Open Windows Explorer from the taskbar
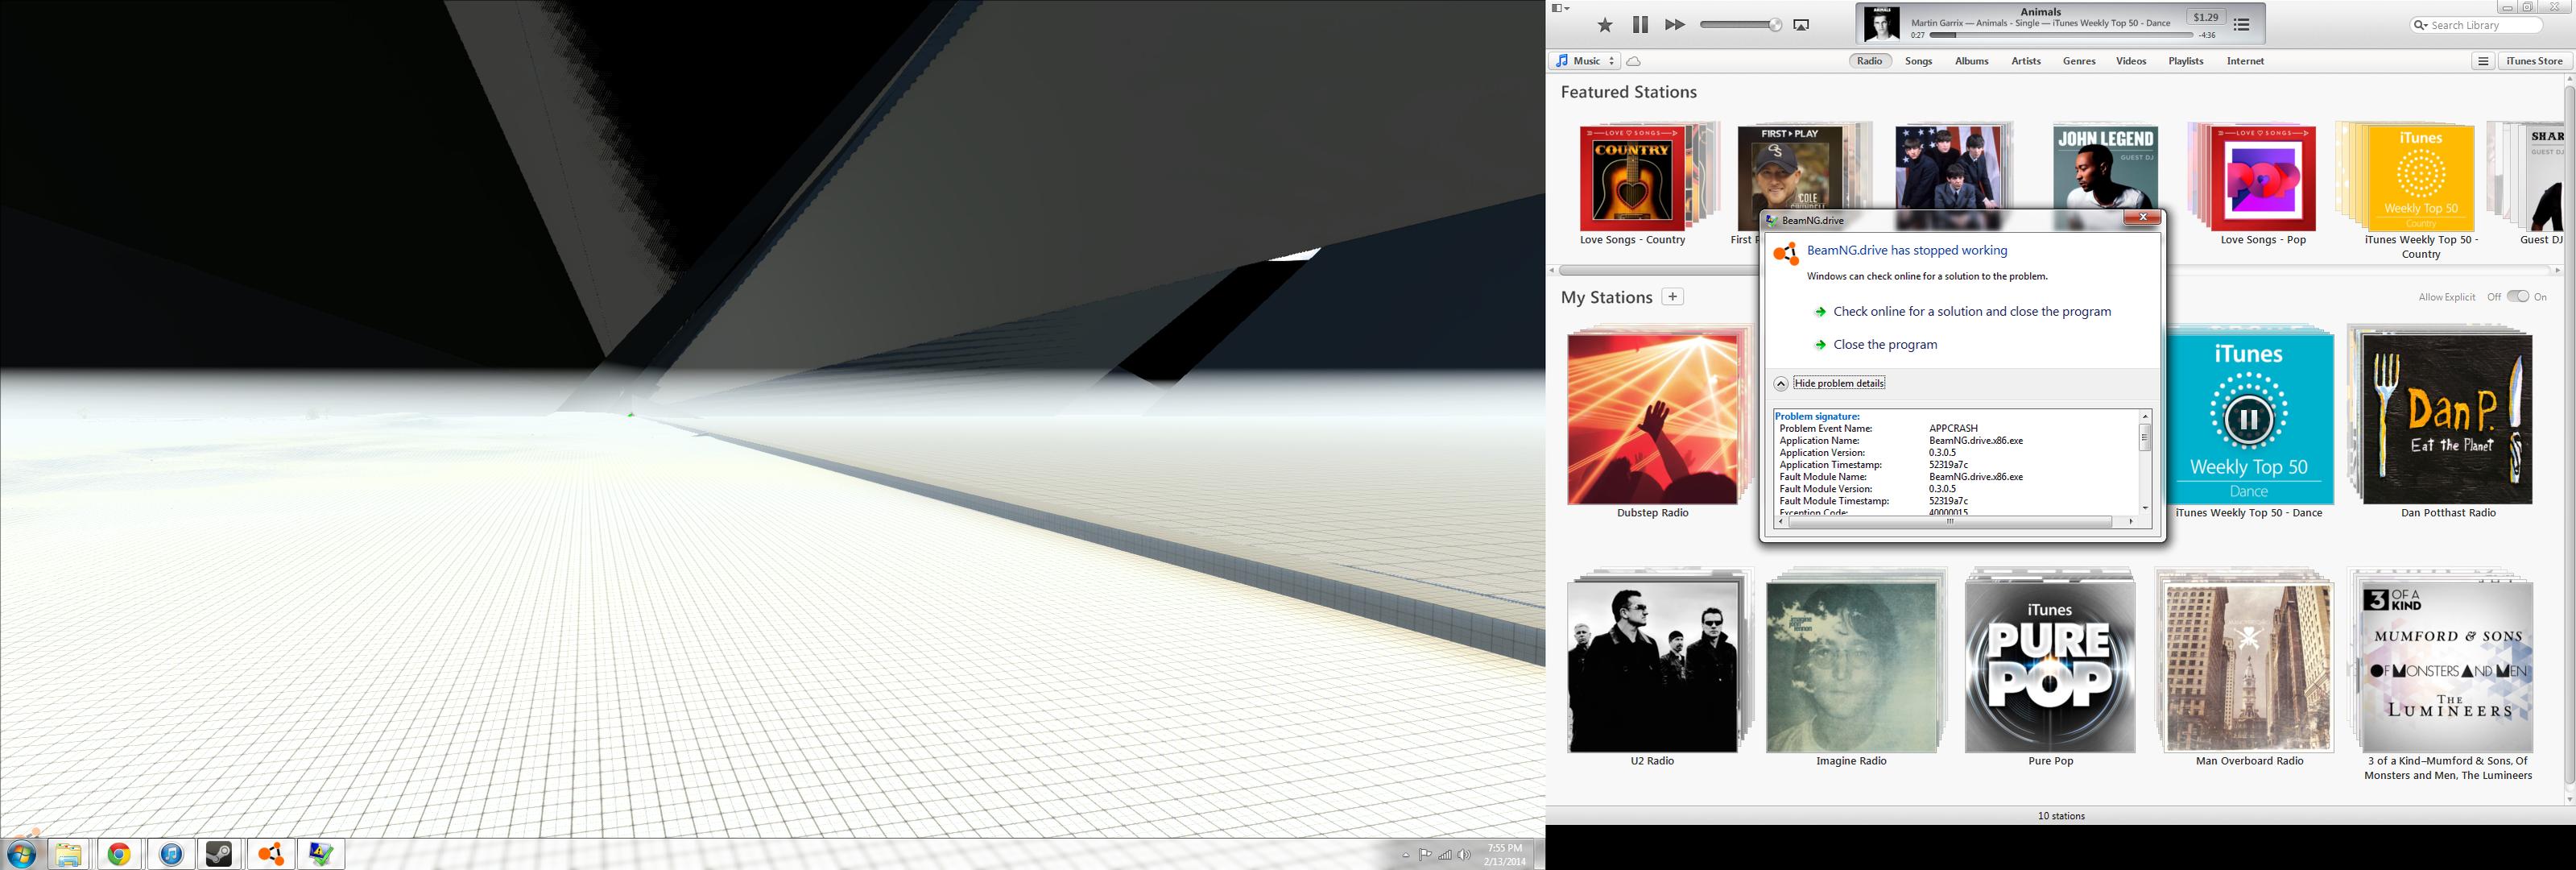This screenshot has height=870, width=2576. [x=68, y=854]
